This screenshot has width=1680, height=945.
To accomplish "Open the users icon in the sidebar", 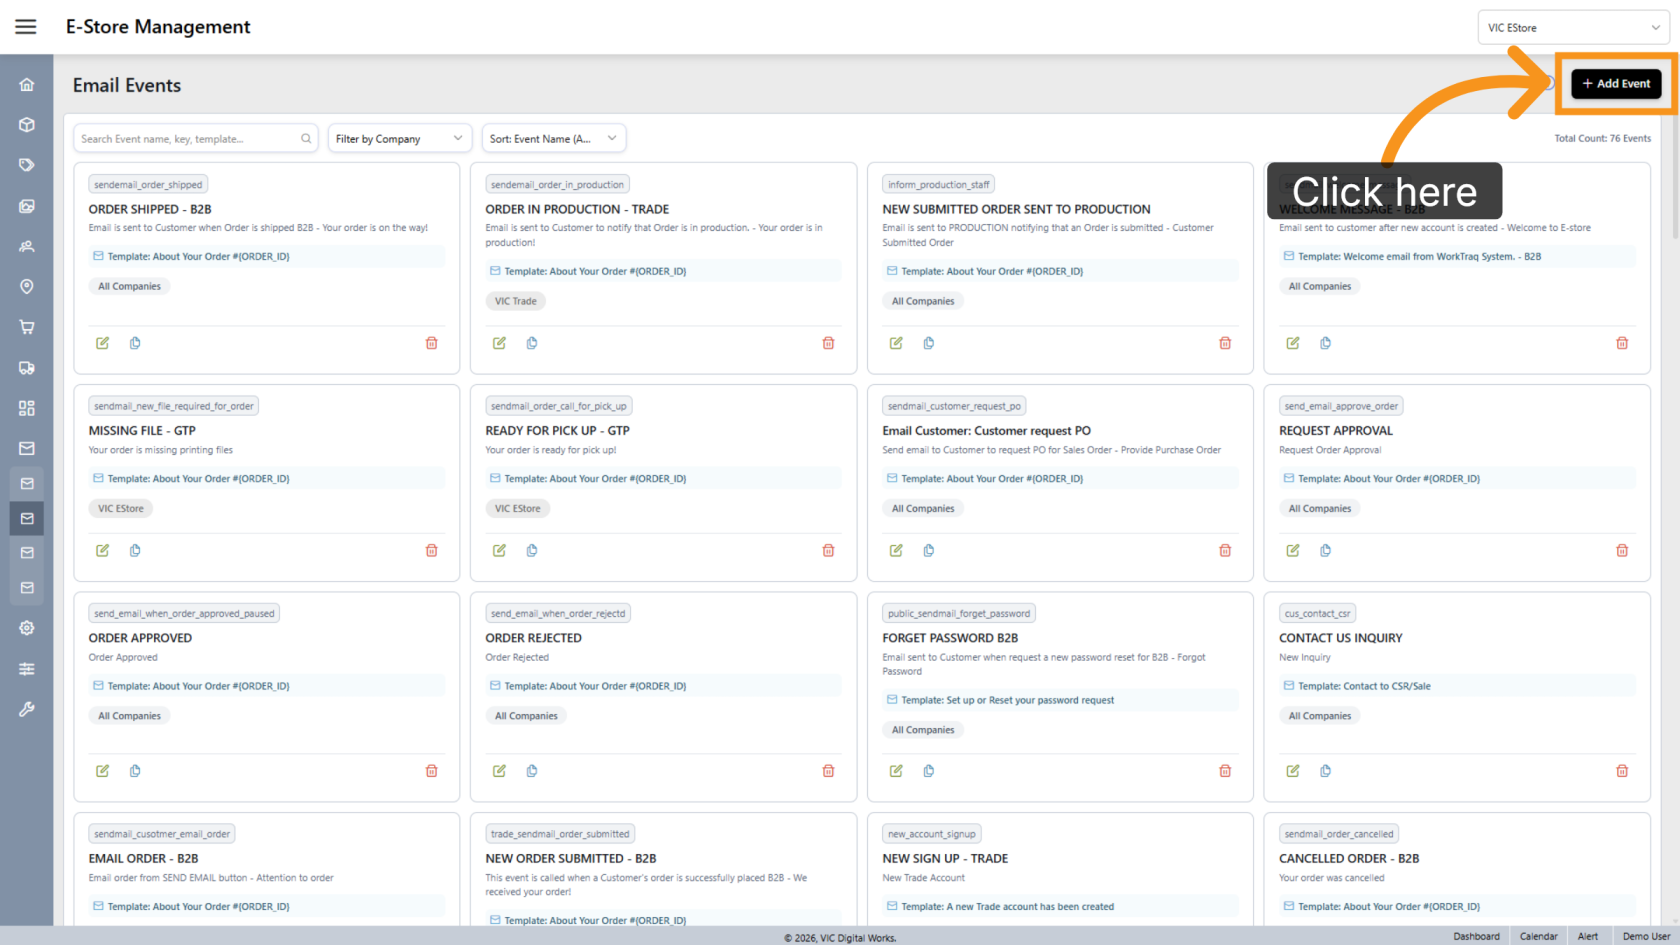I will point(27,246).
